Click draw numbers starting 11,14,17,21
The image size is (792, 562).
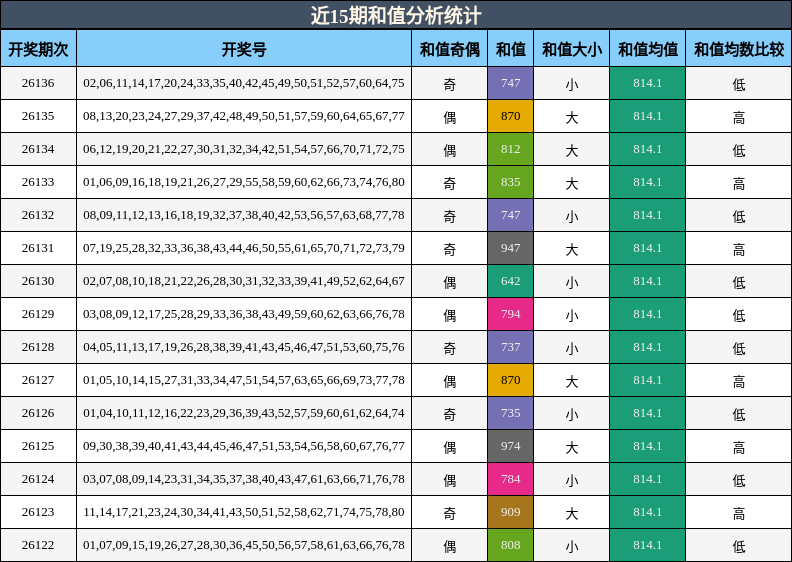coord(244,512)
